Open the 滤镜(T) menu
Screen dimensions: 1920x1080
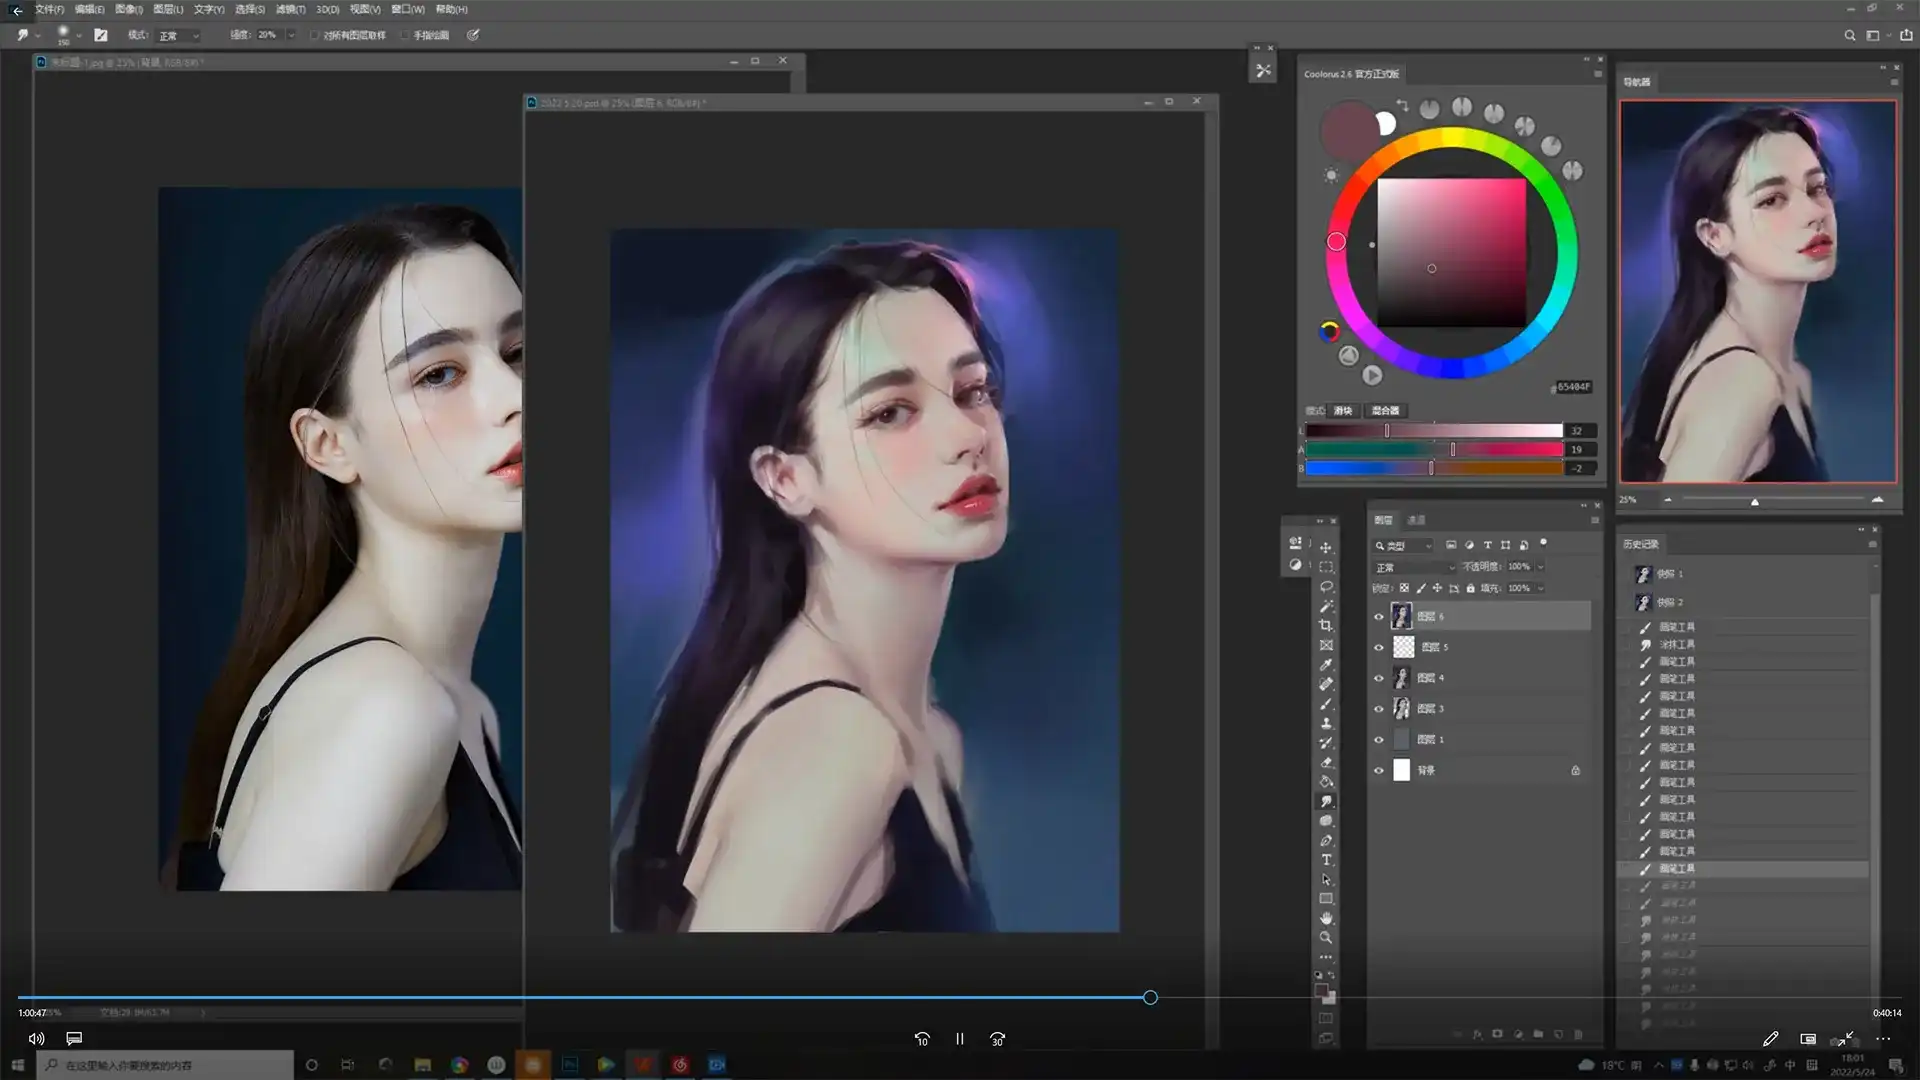click(x=290, y=9)
